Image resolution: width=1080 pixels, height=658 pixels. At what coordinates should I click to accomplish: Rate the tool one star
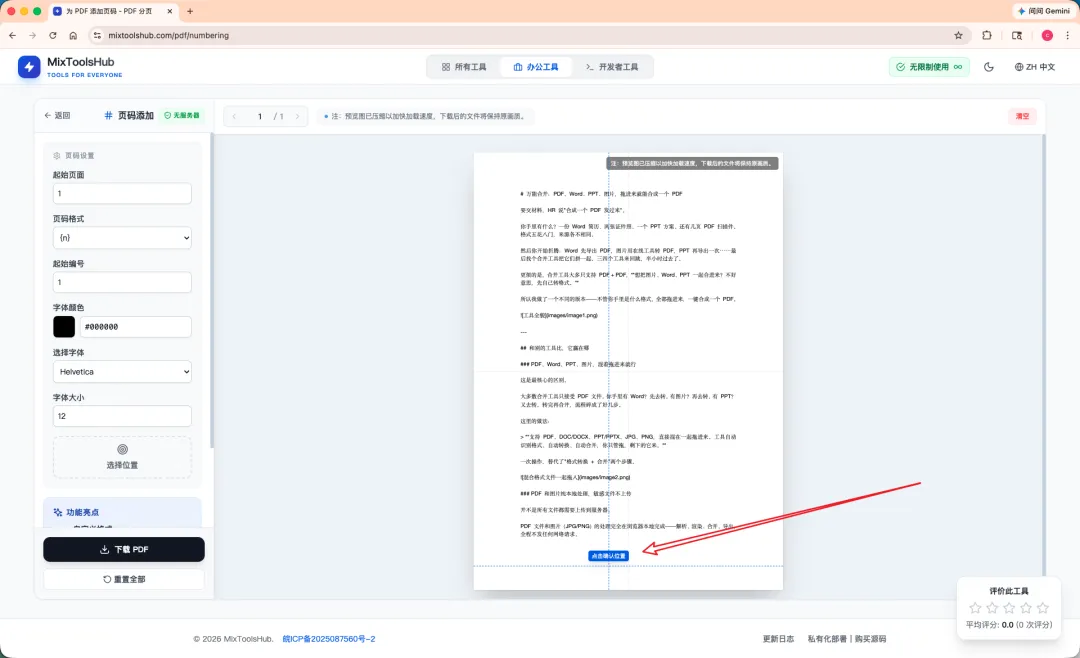(975, 608)
